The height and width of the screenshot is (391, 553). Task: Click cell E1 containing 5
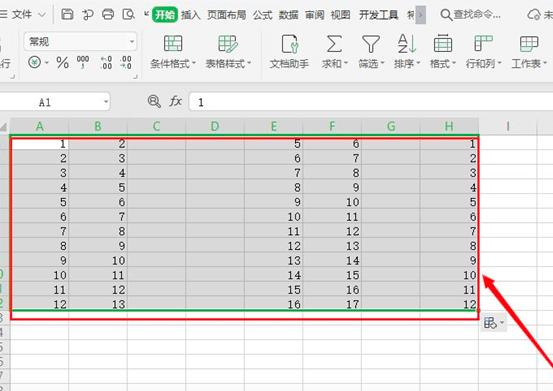(x=273, y=143)
